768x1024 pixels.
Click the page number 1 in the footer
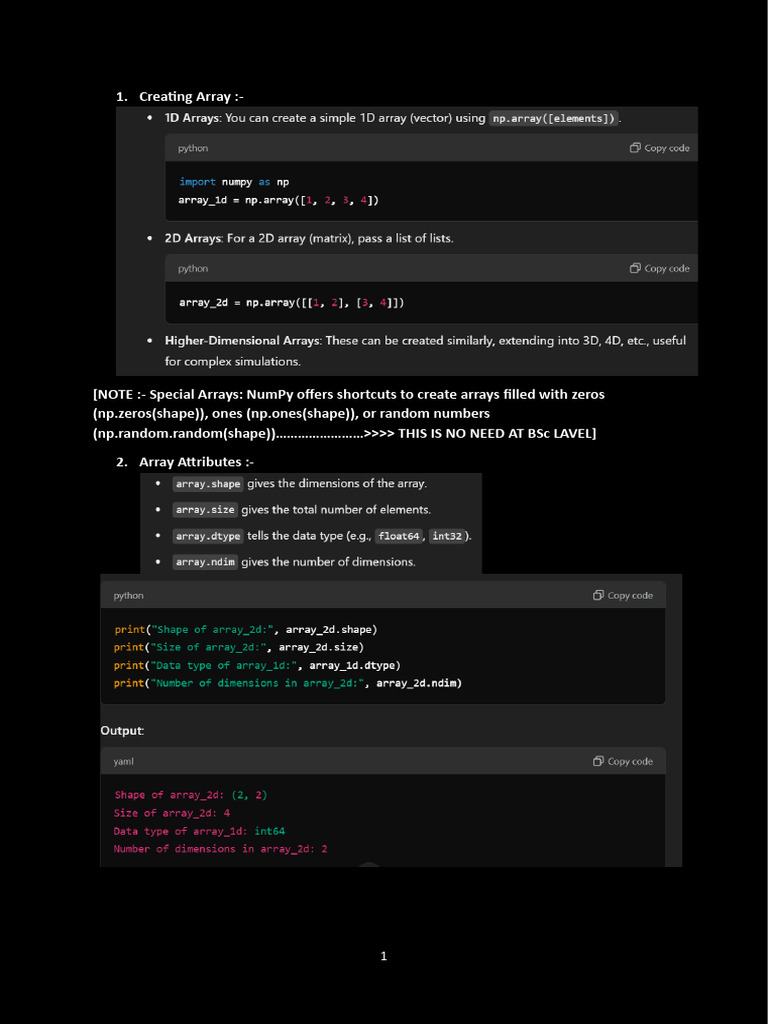383,956
